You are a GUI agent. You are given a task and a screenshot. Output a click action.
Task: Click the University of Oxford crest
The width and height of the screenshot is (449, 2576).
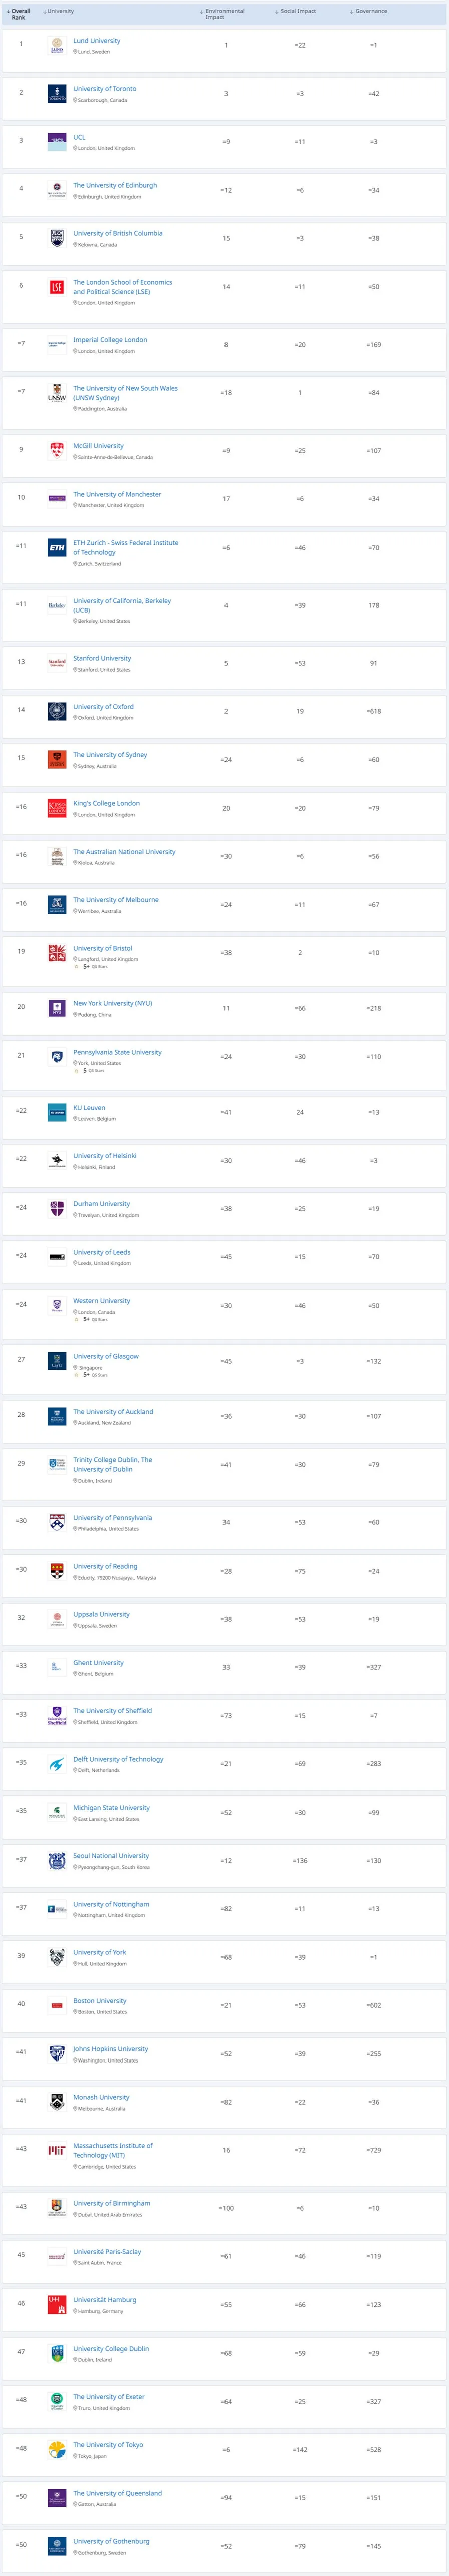[57, 711]
